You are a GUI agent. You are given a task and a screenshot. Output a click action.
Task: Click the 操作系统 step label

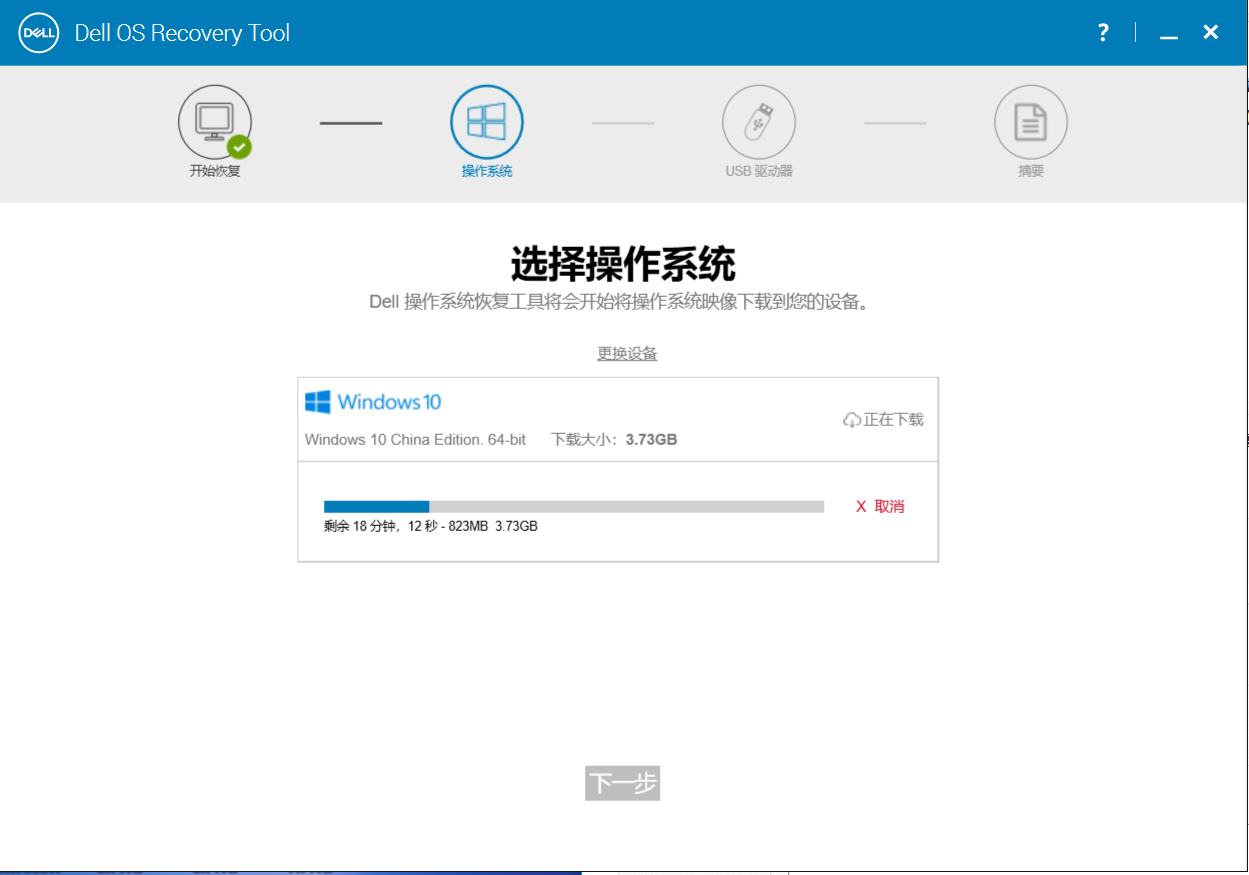[x=487, y=171]
